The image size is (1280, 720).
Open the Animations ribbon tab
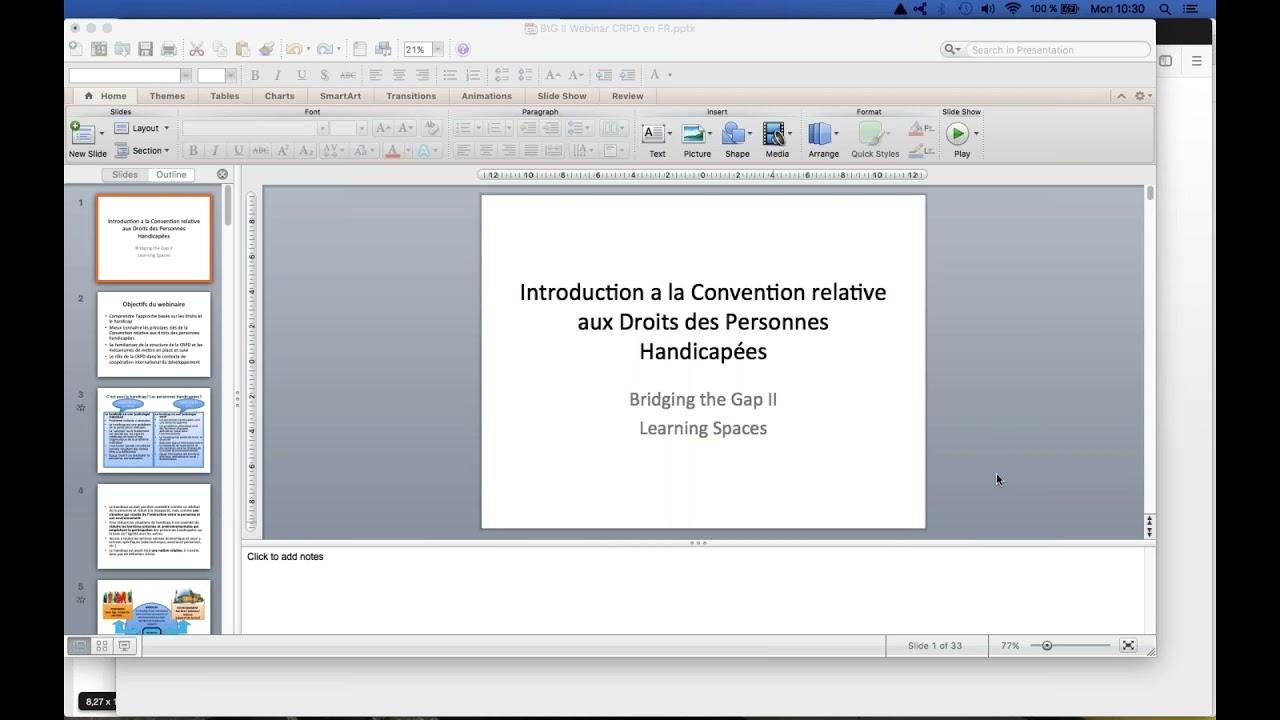[x=486, y=96]
